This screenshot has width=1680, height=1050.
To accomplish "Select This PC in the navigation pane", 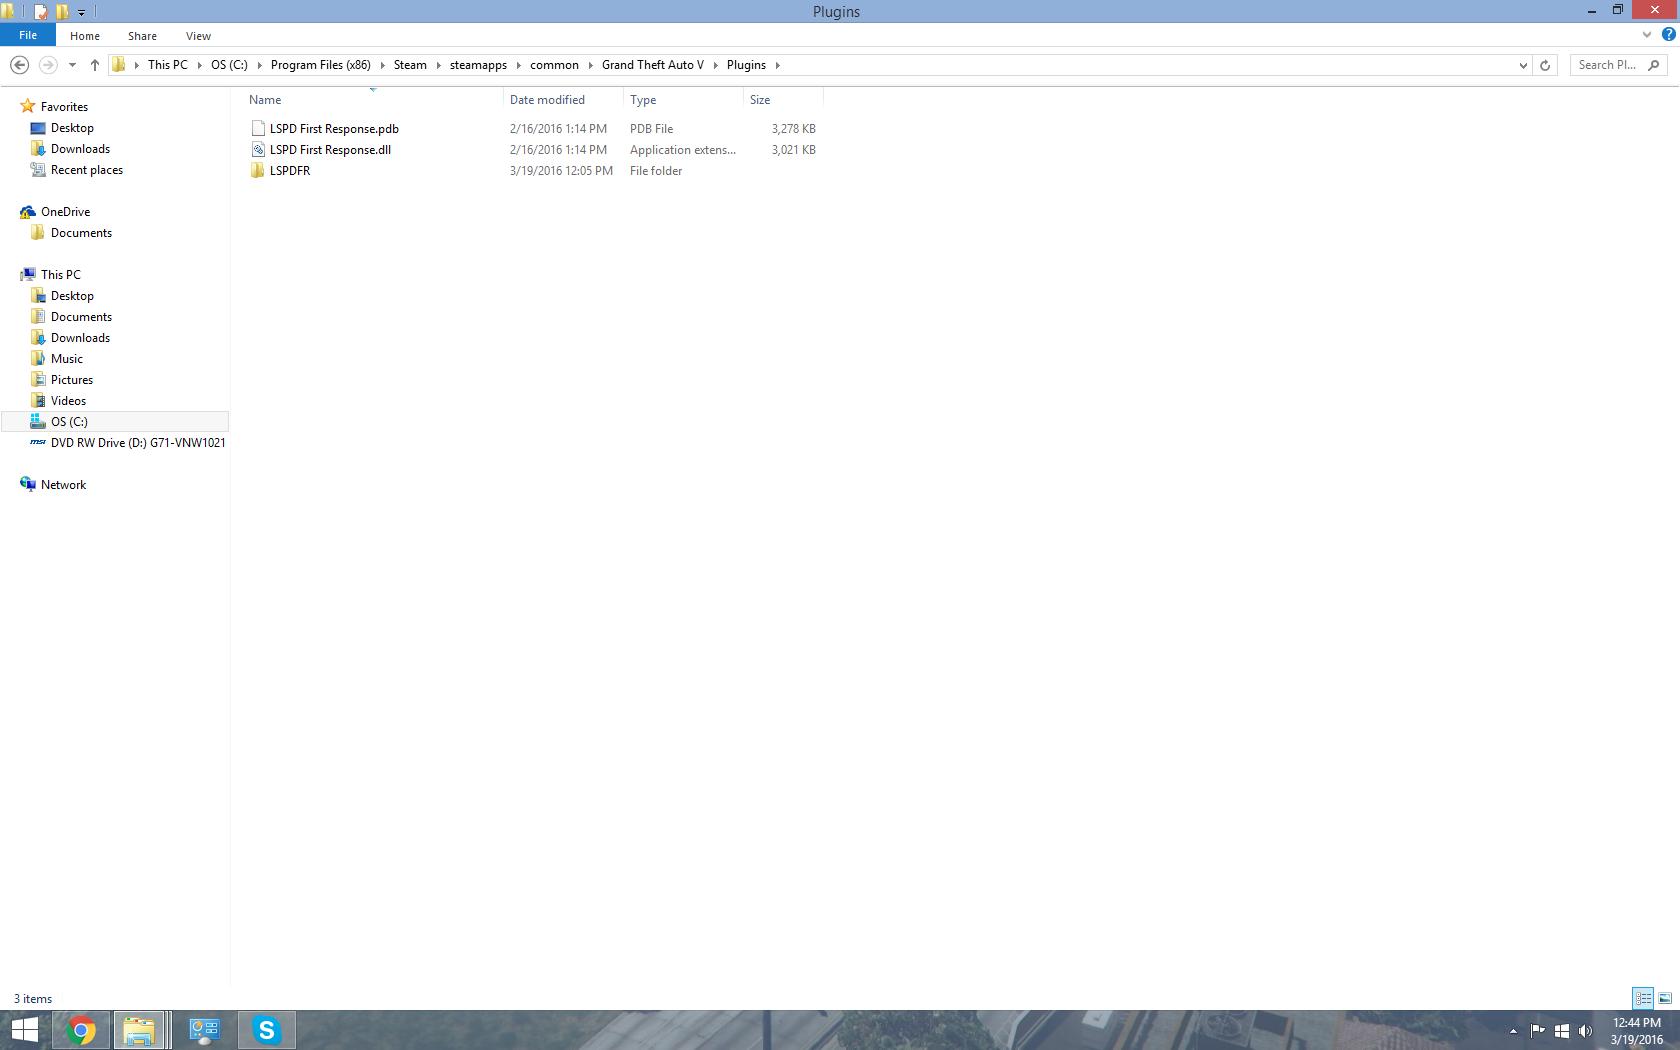I will 60,275.
